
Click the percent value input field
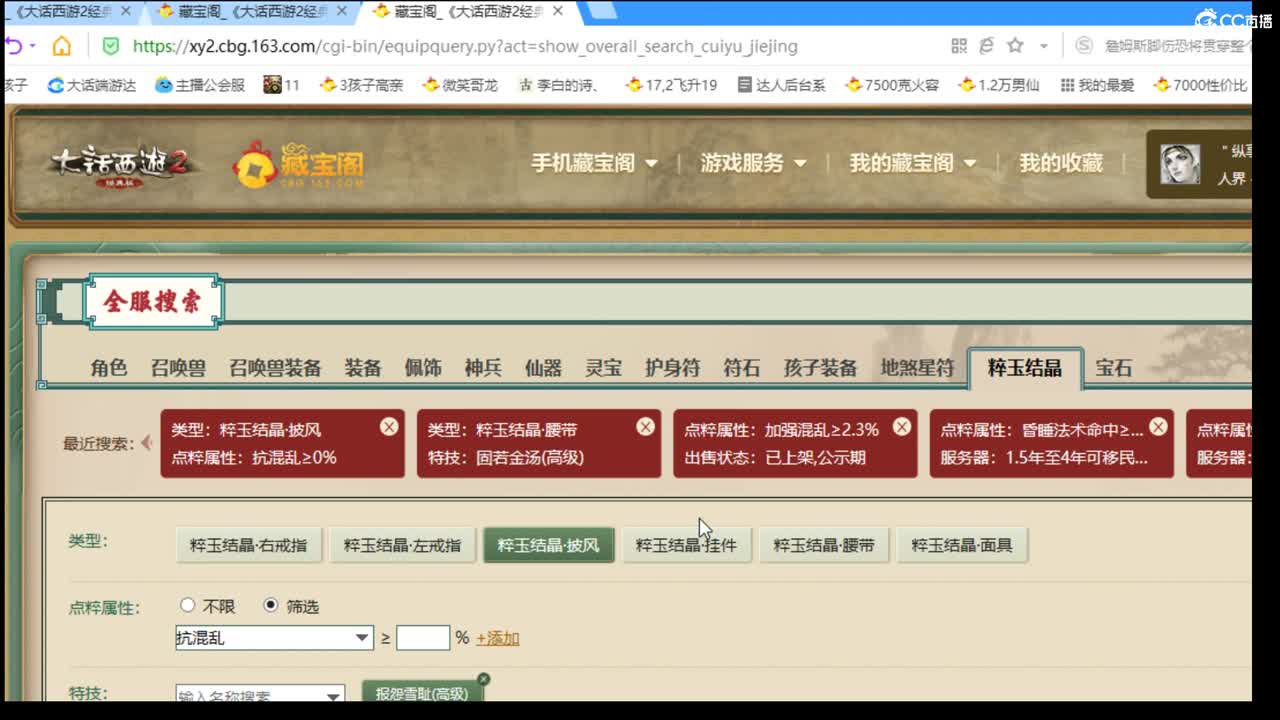click(x=423, y=638)
